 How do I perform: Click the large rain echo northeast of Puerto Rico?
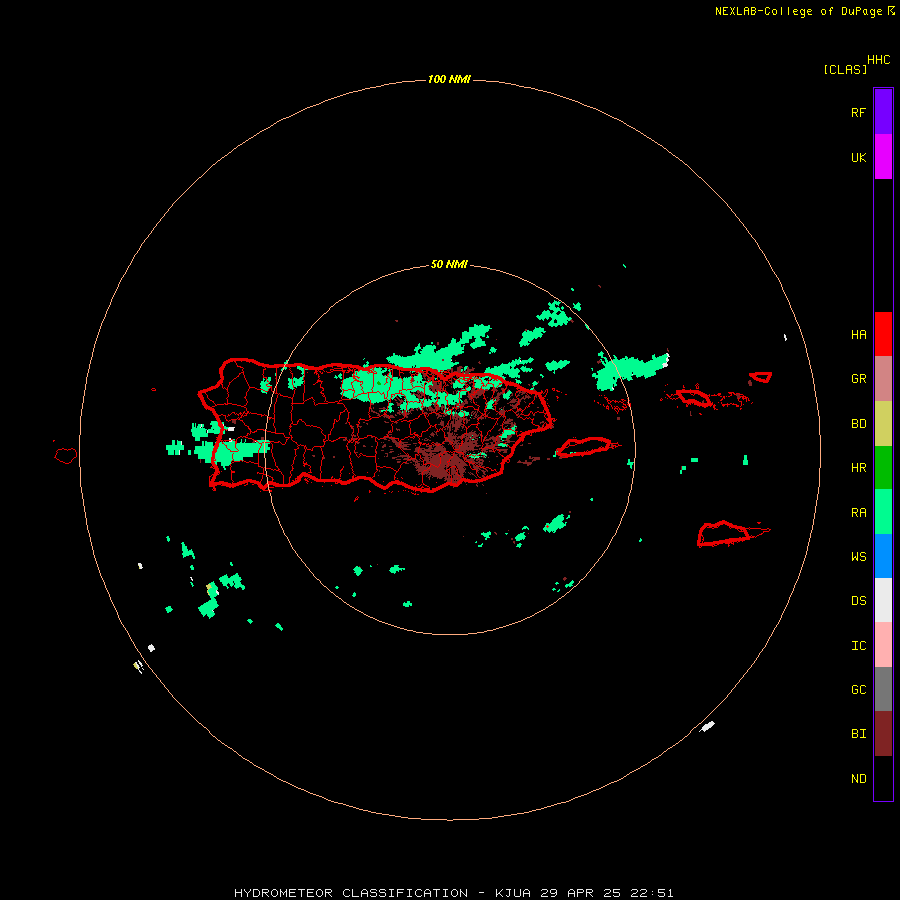point(629,370)
